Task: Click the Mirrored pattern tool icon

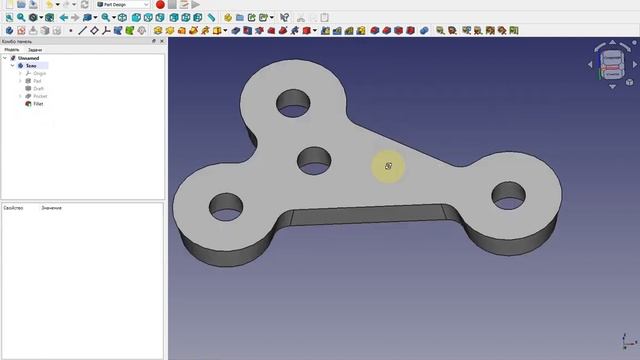Action: click(x=325, y=31)
